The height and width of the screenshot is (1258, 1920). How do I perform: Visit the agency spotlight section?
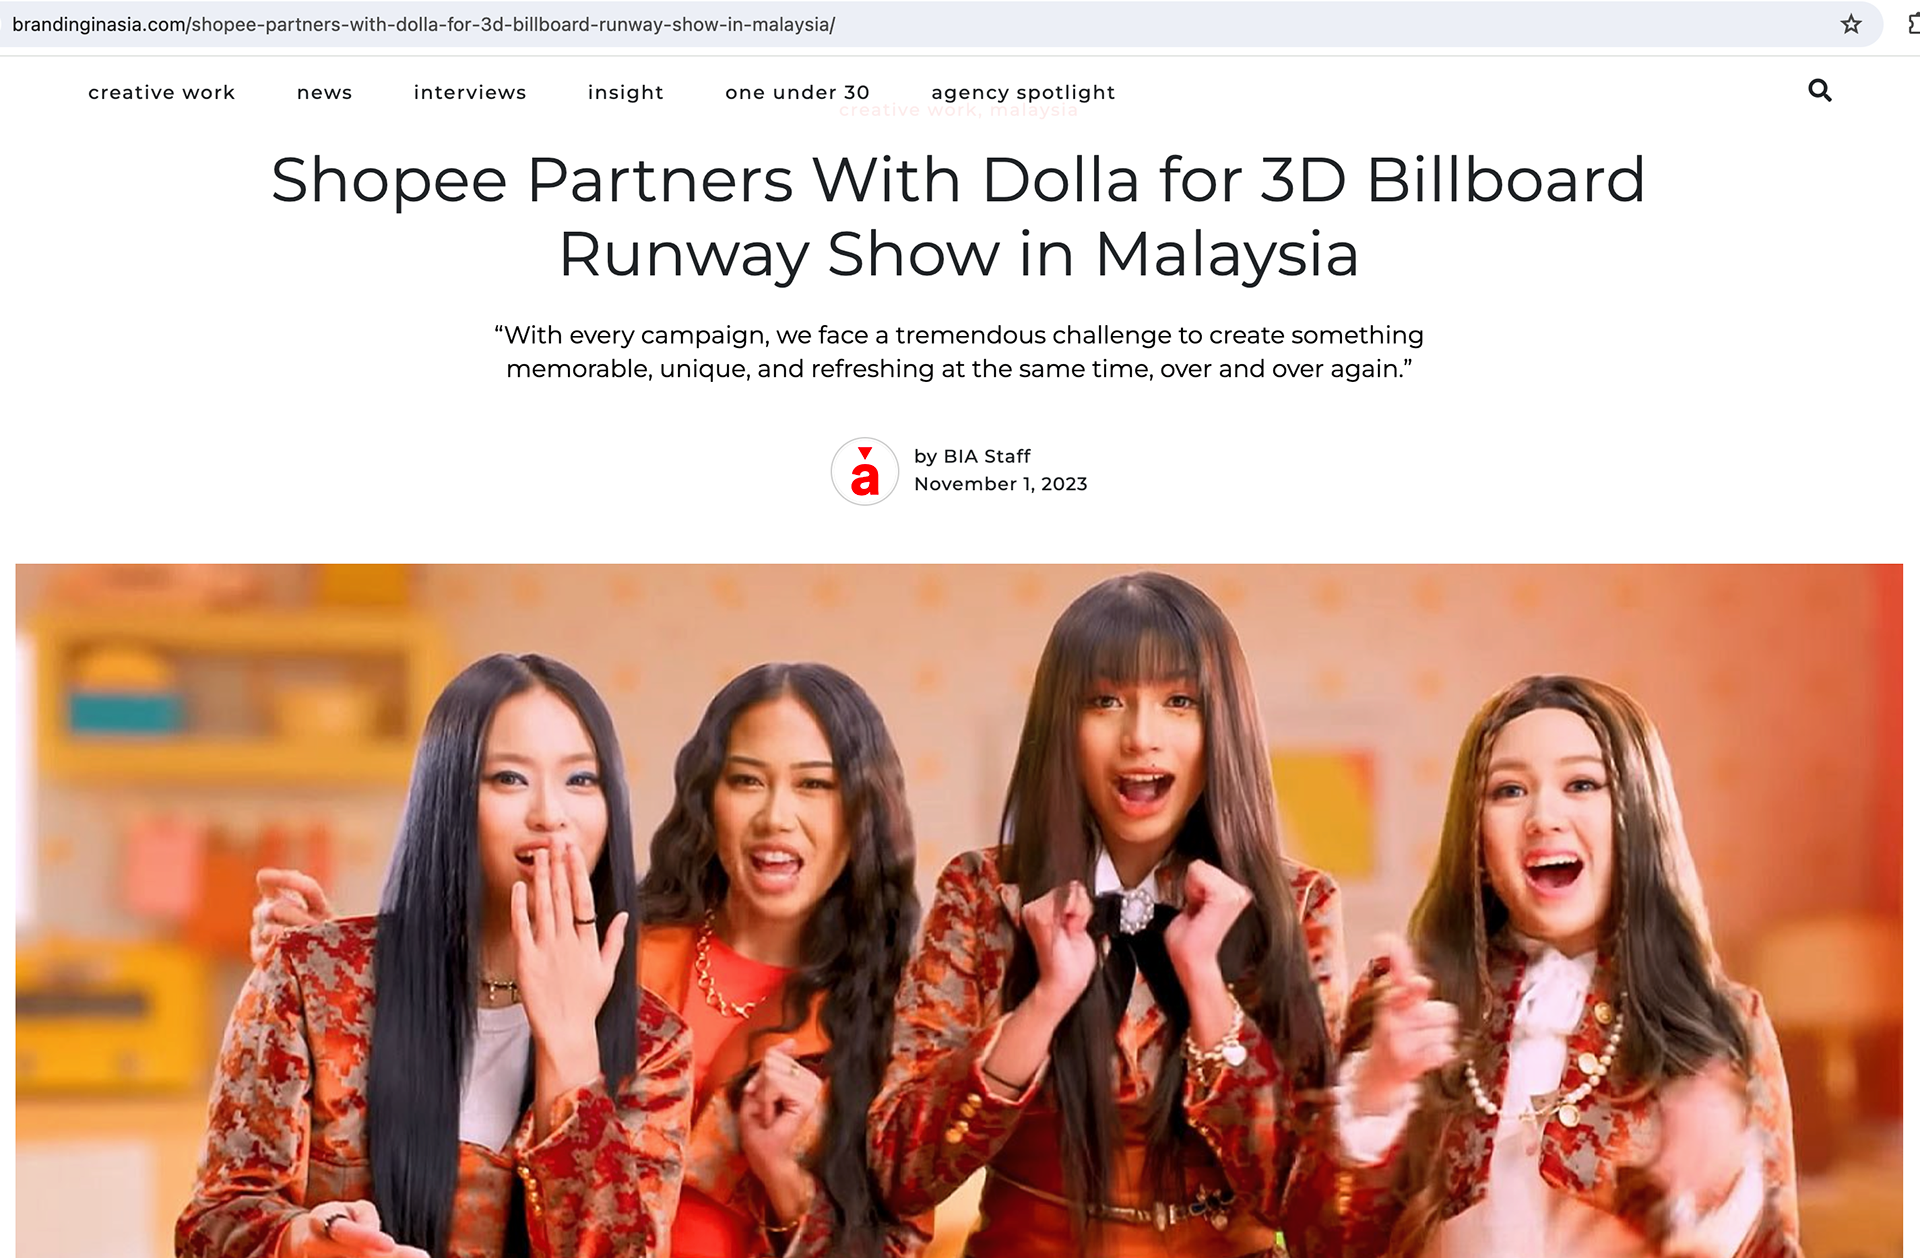(1023, 92)
